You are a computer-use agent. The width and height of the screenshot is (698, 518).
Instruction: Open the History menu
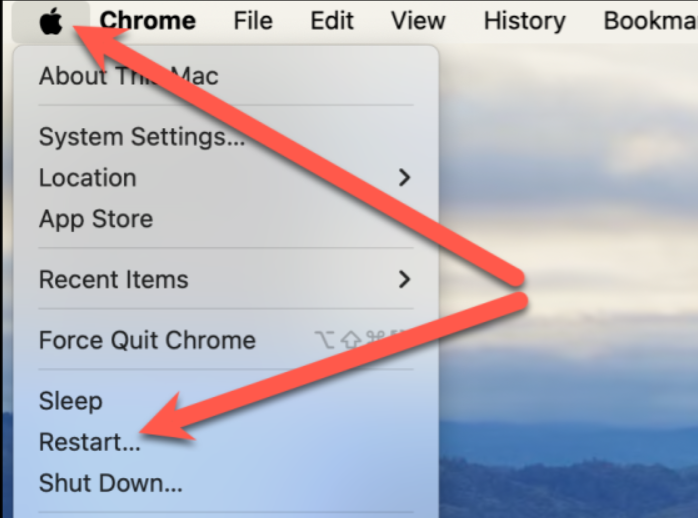[x=526, y=20]
